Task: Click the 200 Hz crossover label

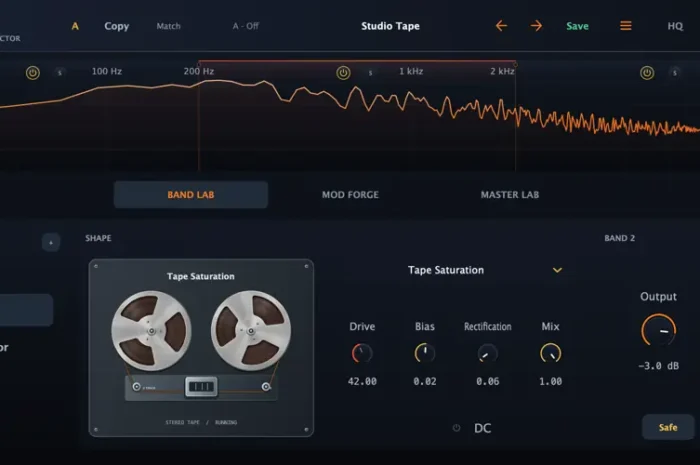Action: click(199, 71)
